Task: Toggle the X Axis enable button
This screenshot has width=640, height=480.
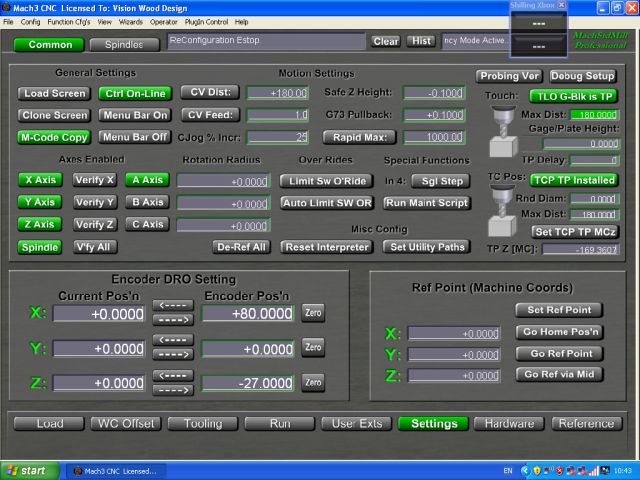Action: click(40, 180)
